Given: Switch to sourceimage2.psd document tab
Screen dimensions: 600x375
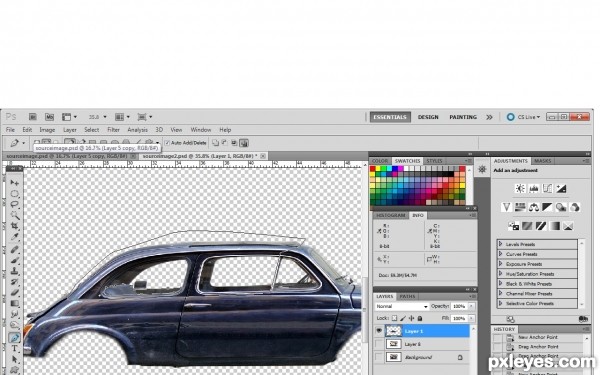Looking at the screenshot, I should [x=203, y=156].
